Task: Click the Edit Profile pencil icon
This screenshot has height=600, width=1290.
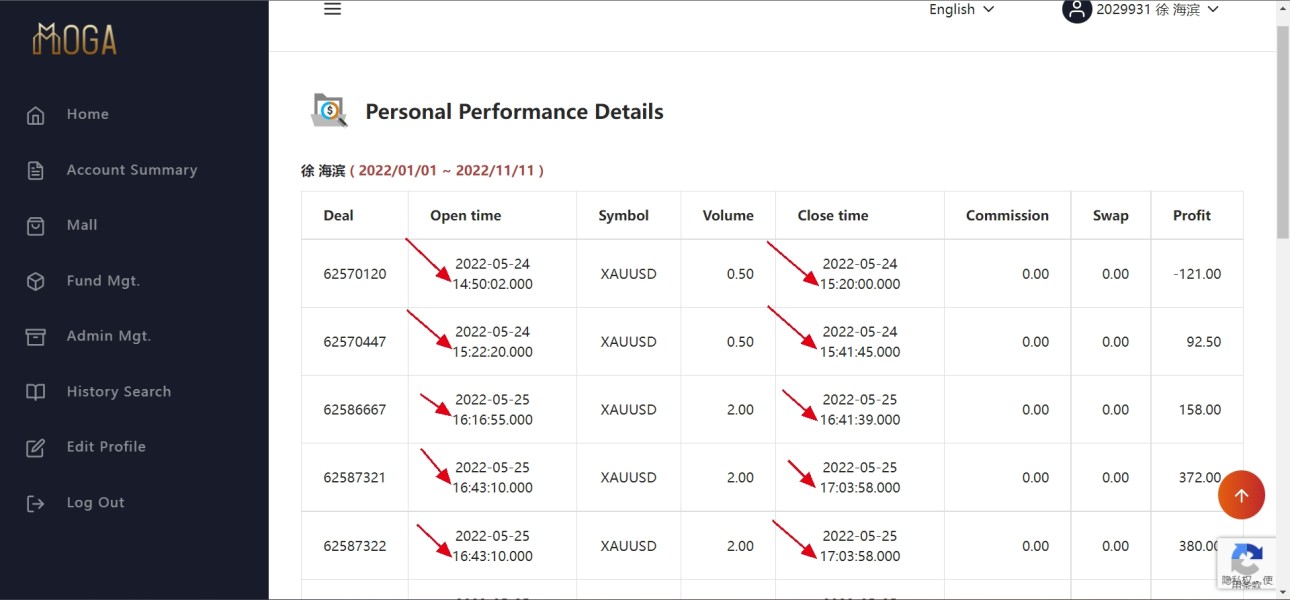Action: (x=36, y=448)
